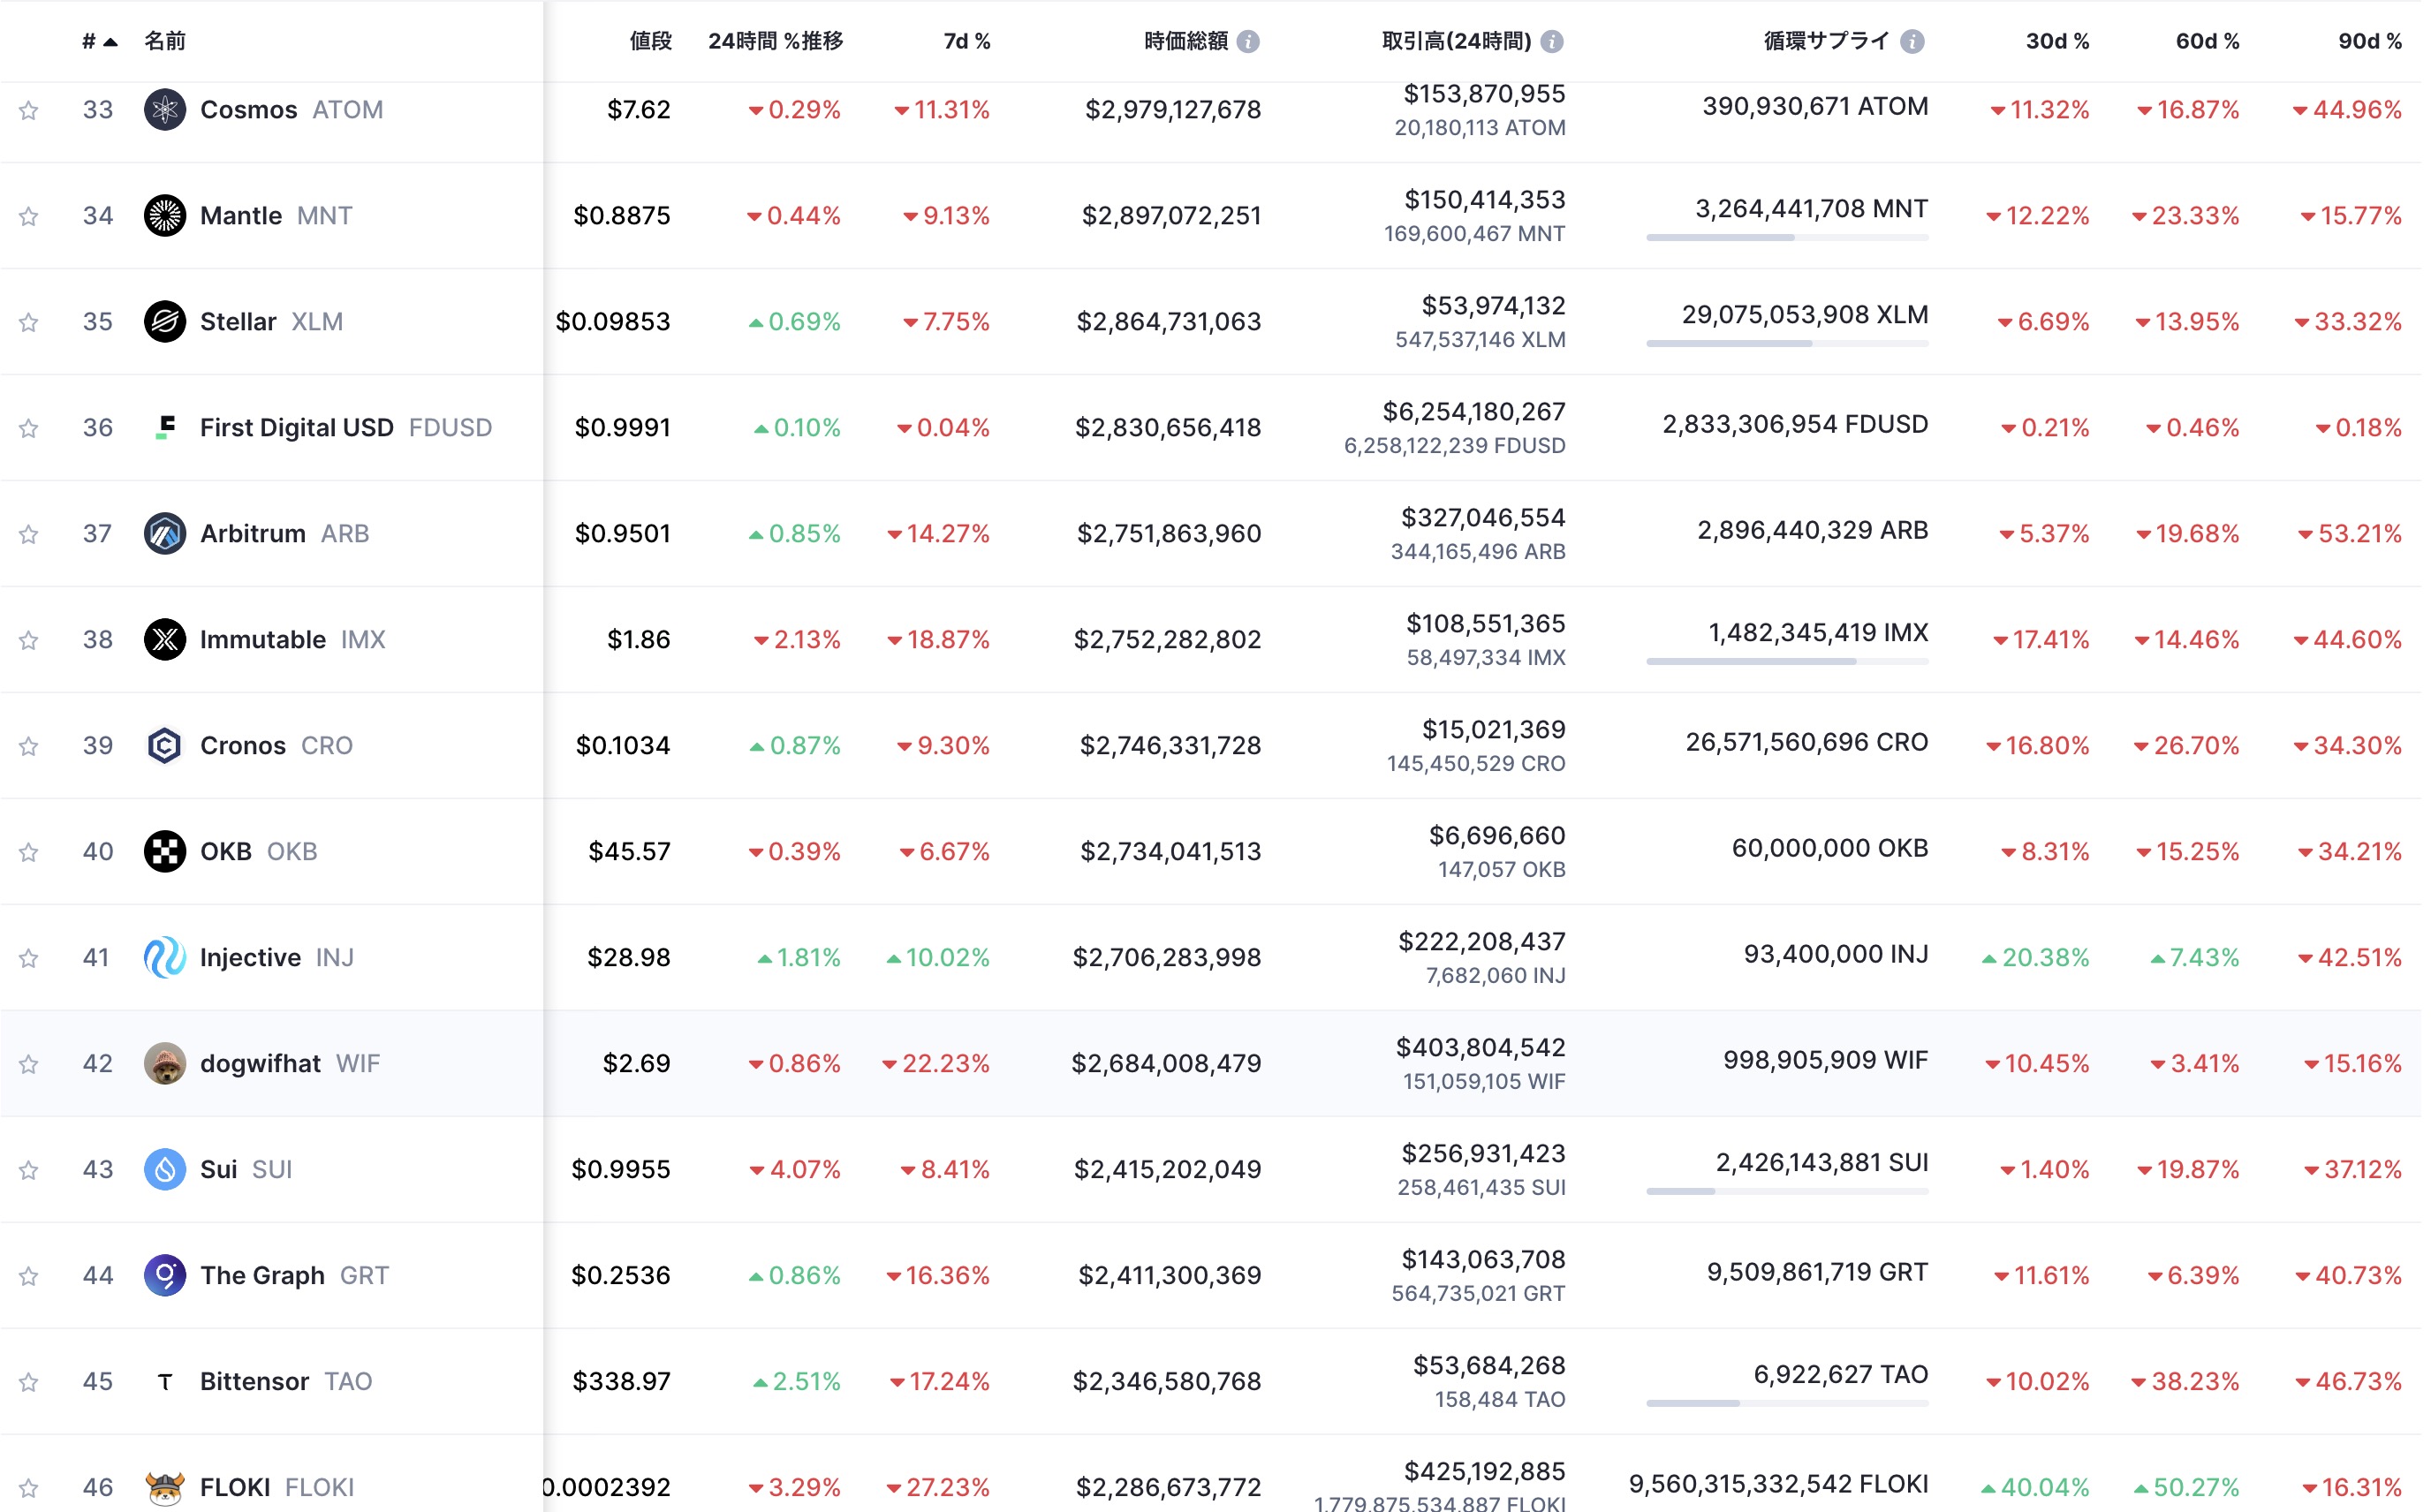This screenshot has width=2431, height=1512.
Task: Open the First Digital USD coin page
Action: pyautogui.click(x=296, y=427)
